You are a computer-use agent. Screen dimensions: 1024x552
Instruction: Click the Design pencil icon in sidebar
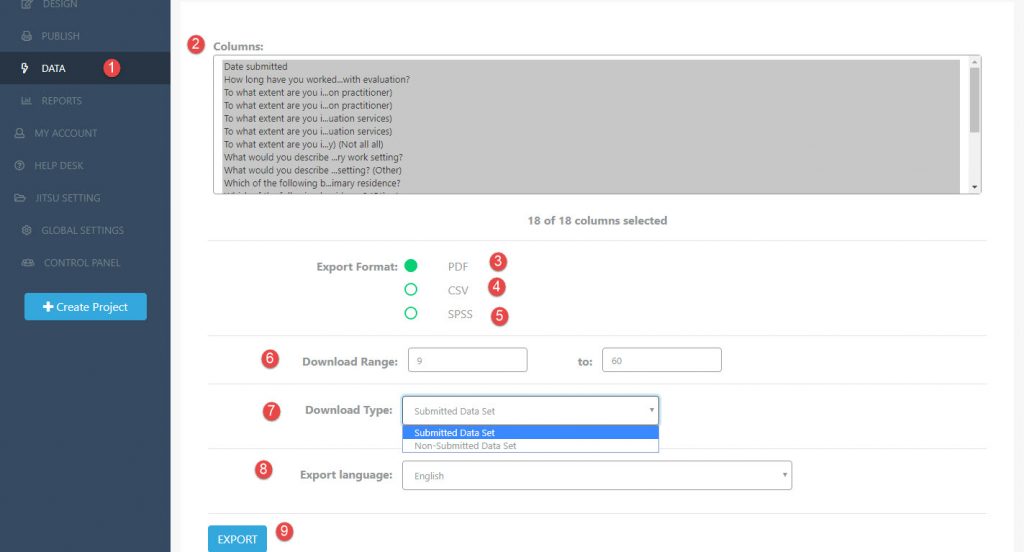[x=26, y=5]
